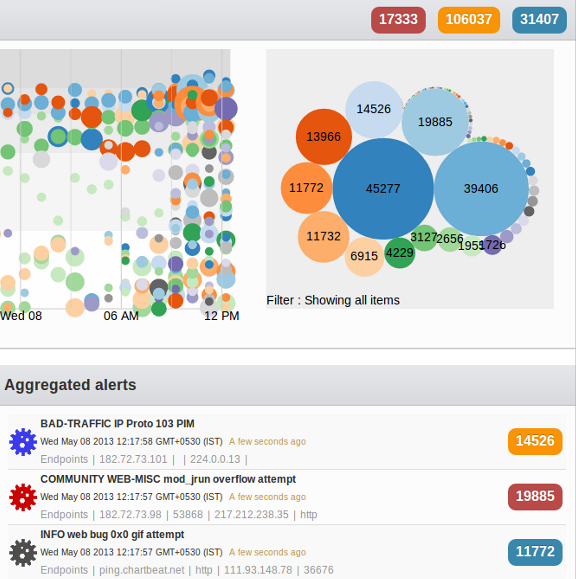Image resolution: width=576 pixels, height=579 pixels.
Task: Select the red 17333 counter badge
Action: tap(398, 20)
